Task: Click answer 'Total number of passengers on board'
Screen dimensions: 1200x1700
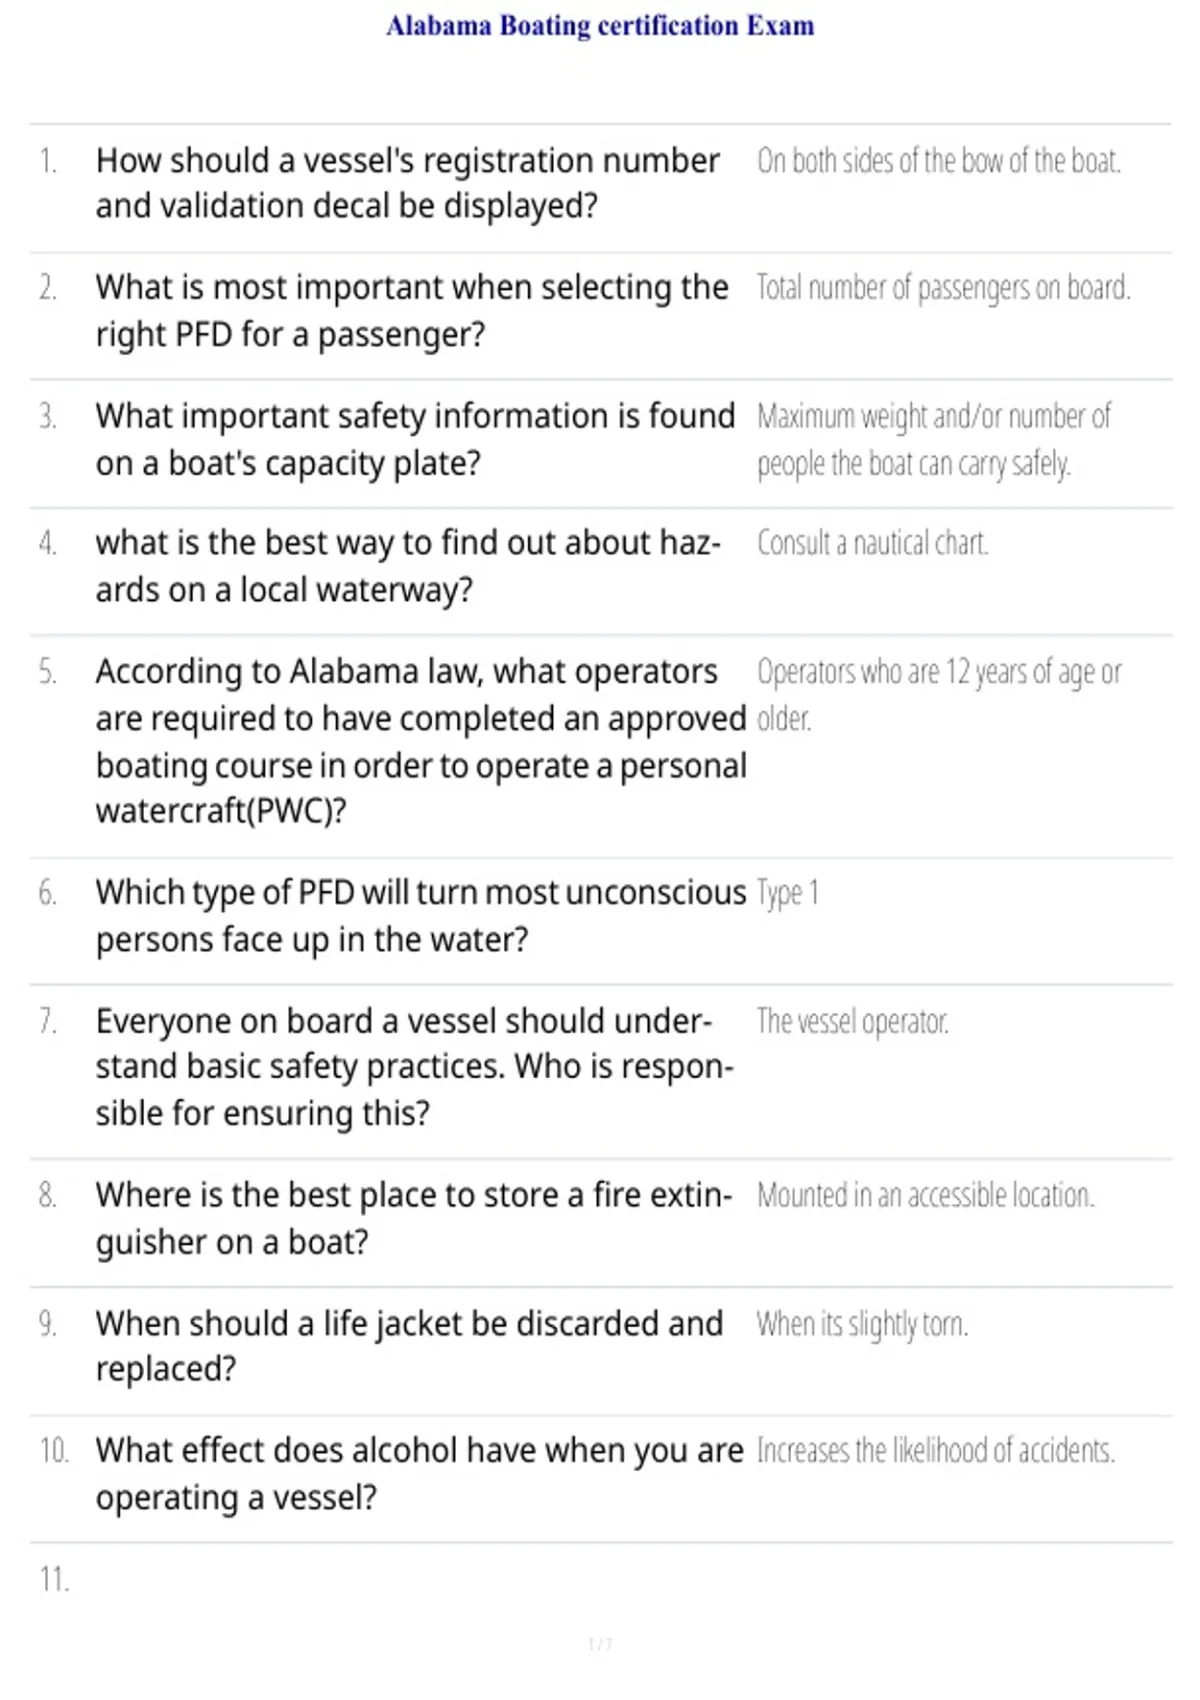Action: (944, 288)
